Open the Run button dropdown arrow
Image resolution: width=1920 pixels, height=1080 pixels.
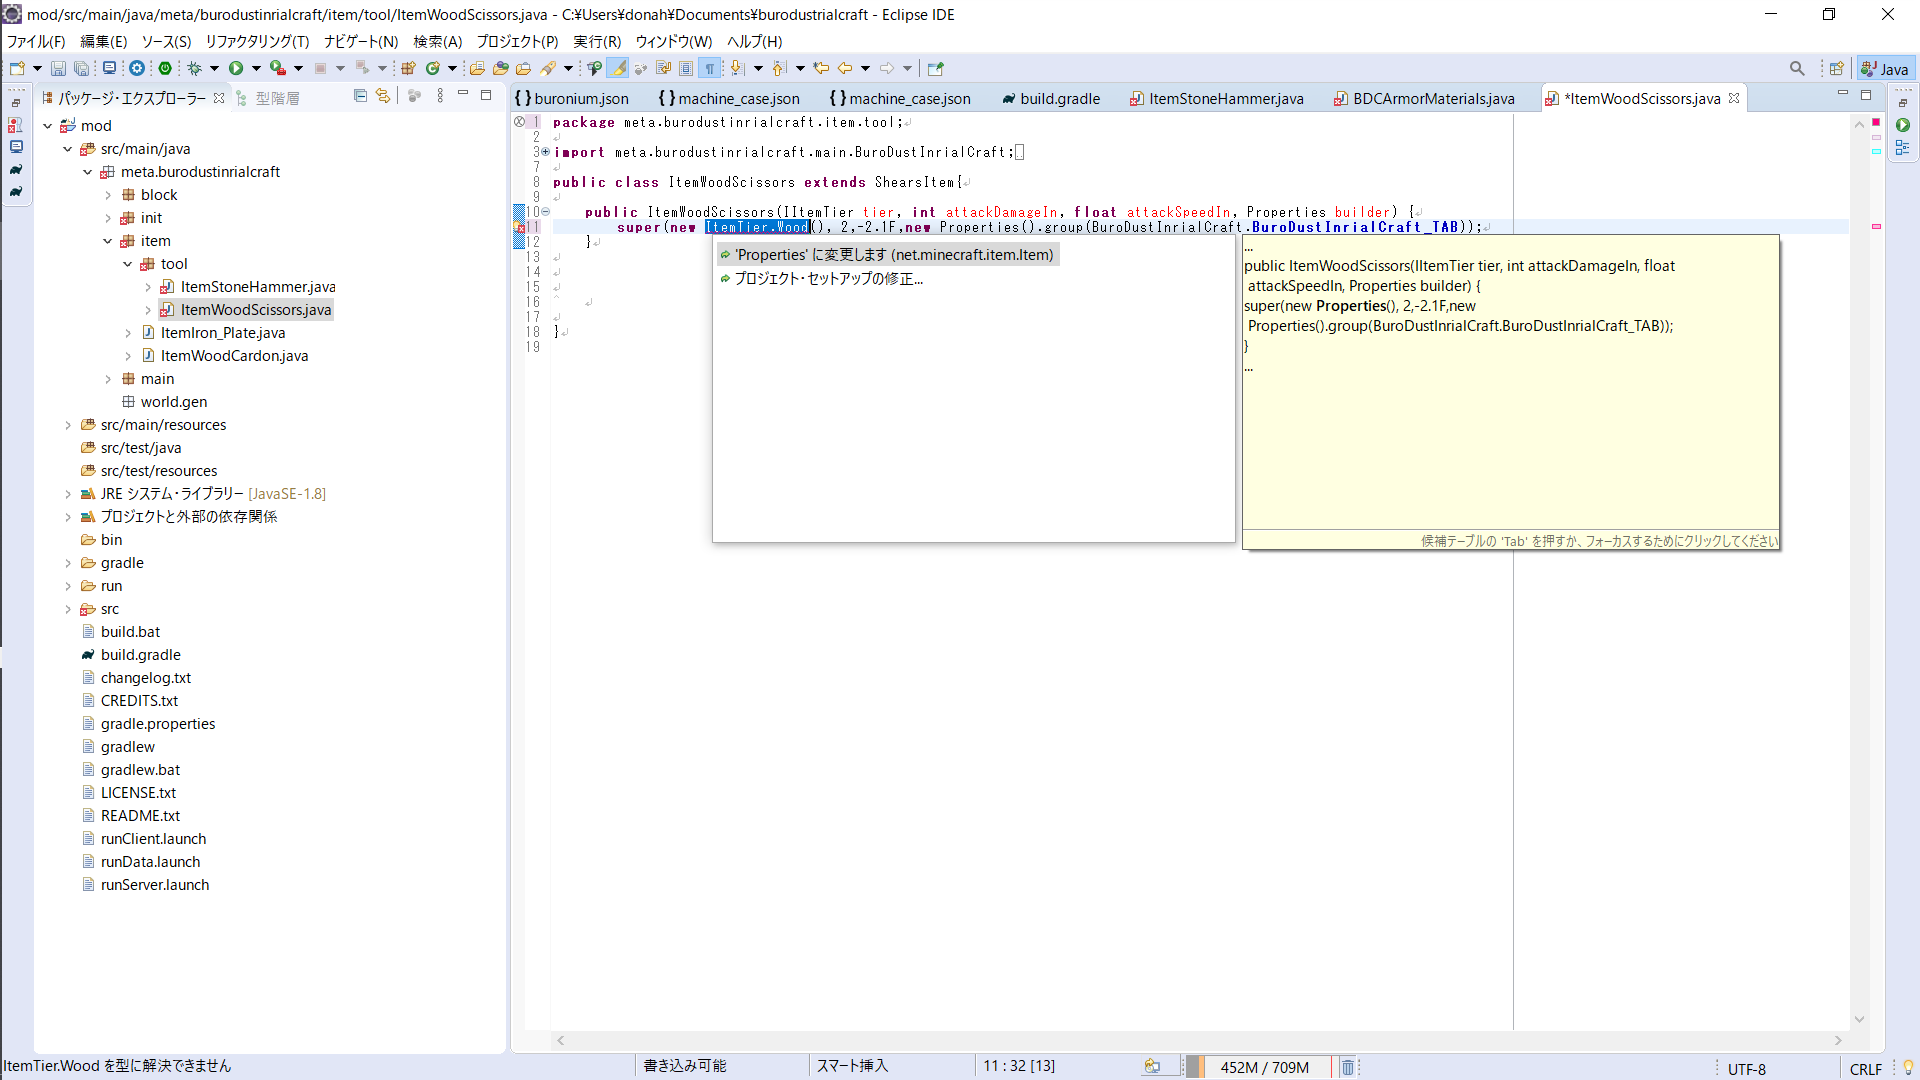click(256, 68)
